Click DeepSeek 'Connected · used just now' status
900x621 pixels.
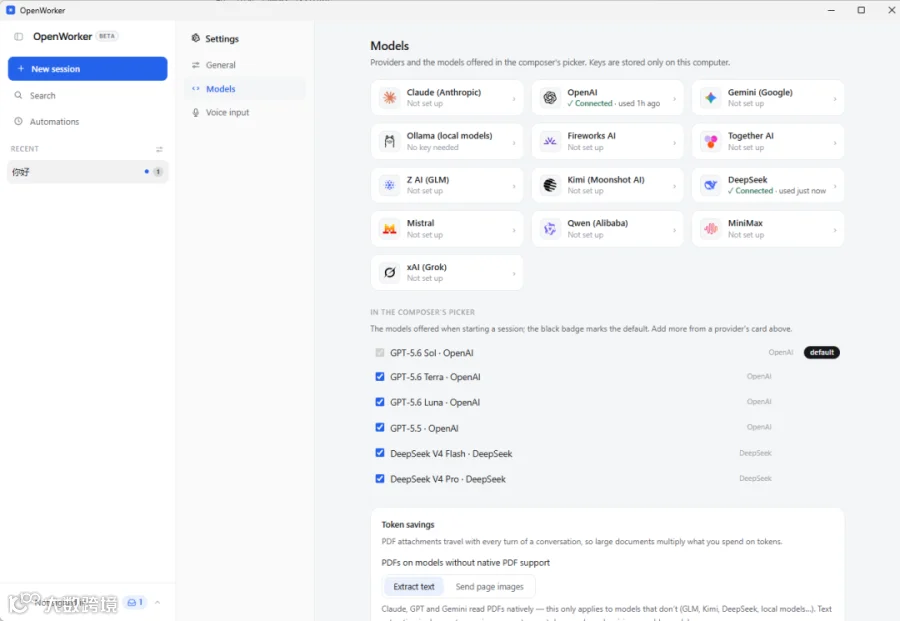click(777, 191)
